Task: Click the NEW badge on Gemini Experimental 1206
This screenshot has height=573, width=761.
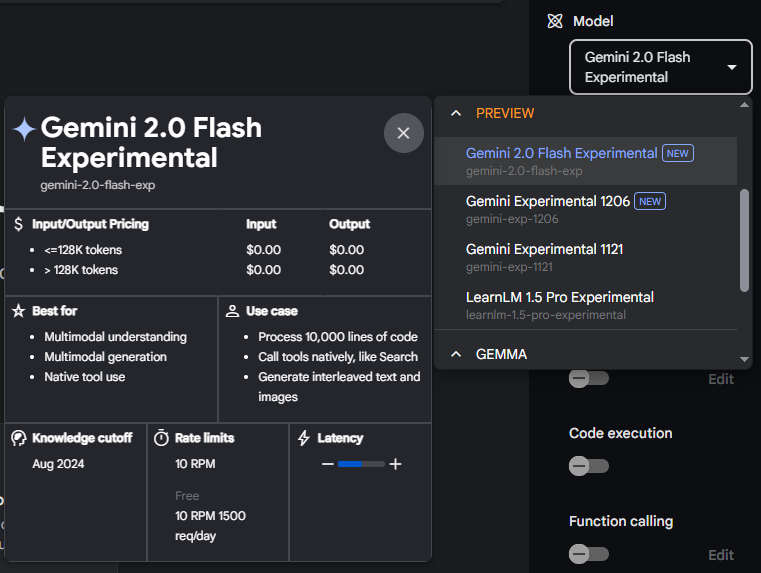Action: point(650,201)
